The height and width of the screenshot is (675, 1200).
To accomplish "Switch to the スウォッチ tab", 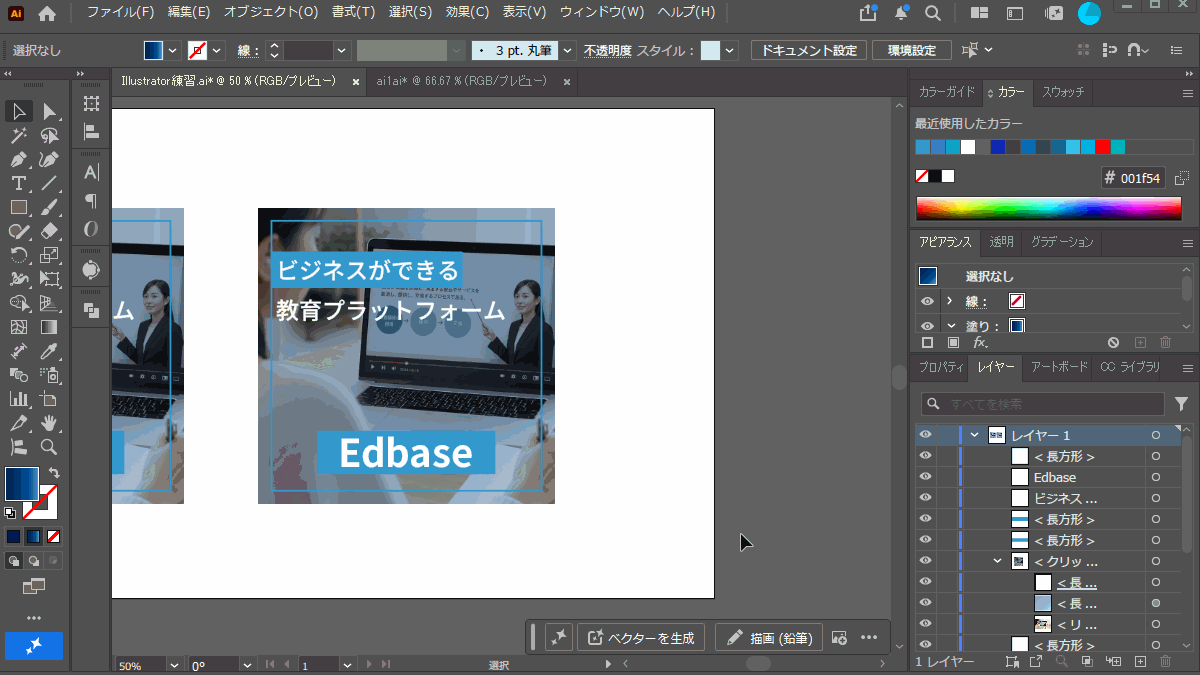I will pyautogui.click(x=1063, y=92).
